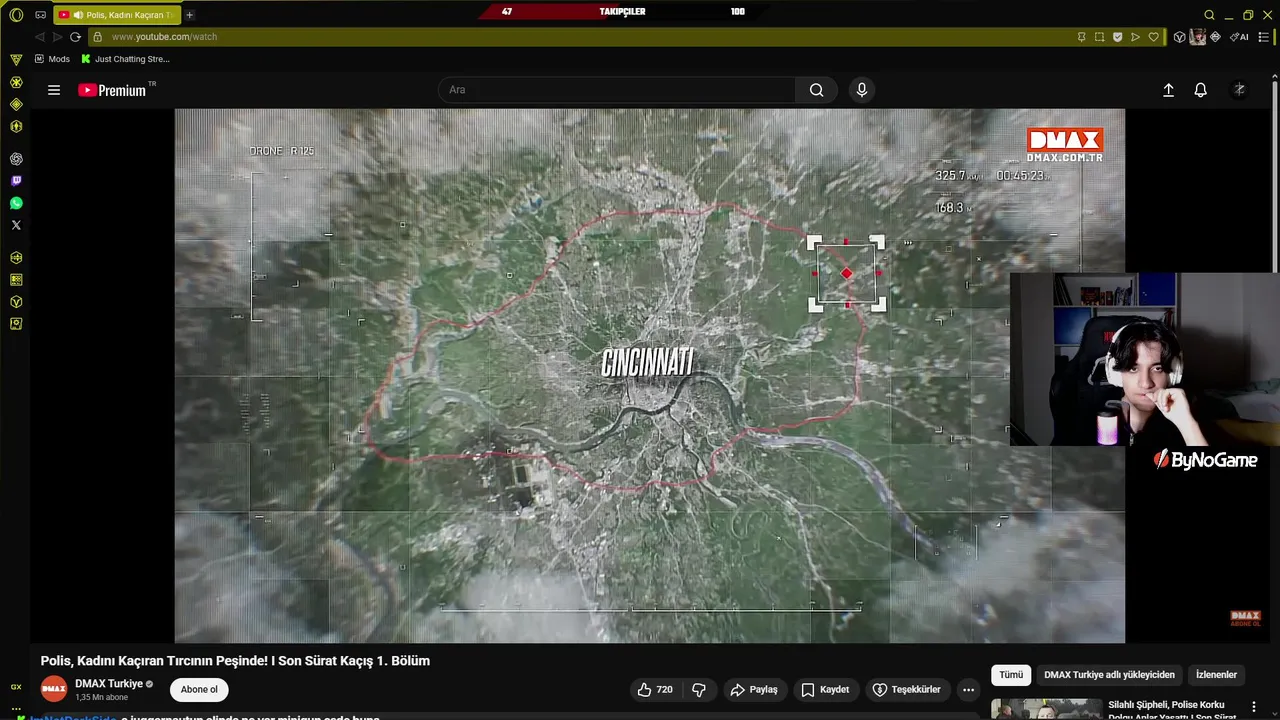Click the YouTube search magnifier button

coord(817,90)
